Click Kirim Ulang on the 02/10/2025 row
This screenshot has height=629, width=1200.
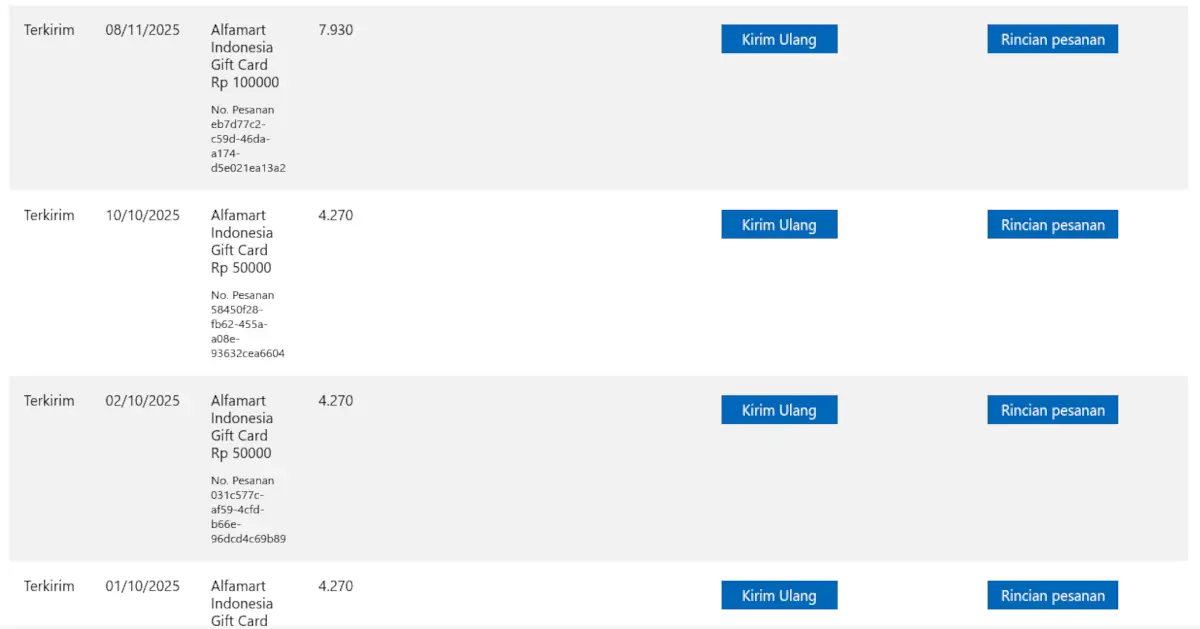tap(779, 409)
